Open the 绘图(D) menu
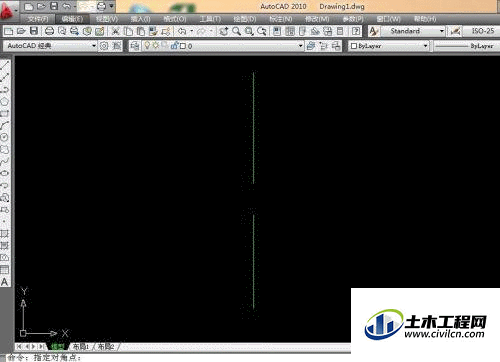Screen dimensions: 500x362 pos(244,19)
